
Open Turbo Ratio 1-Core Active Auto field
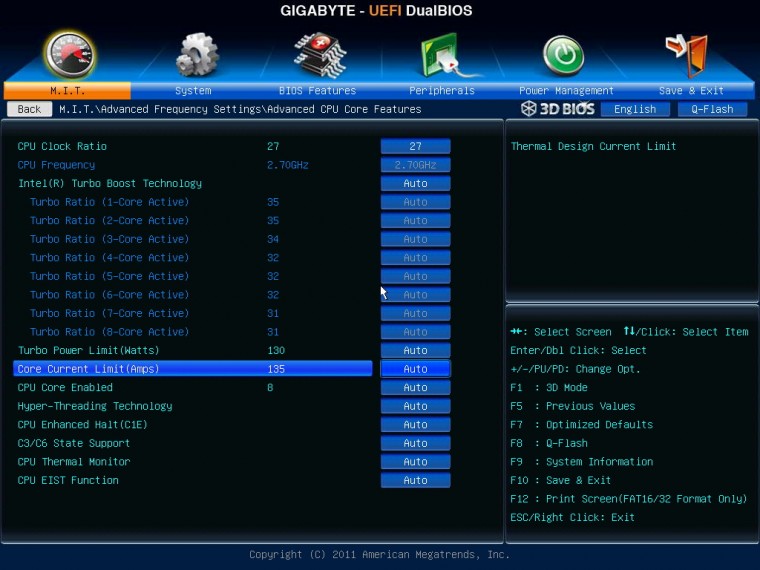[x=415, y=202]
